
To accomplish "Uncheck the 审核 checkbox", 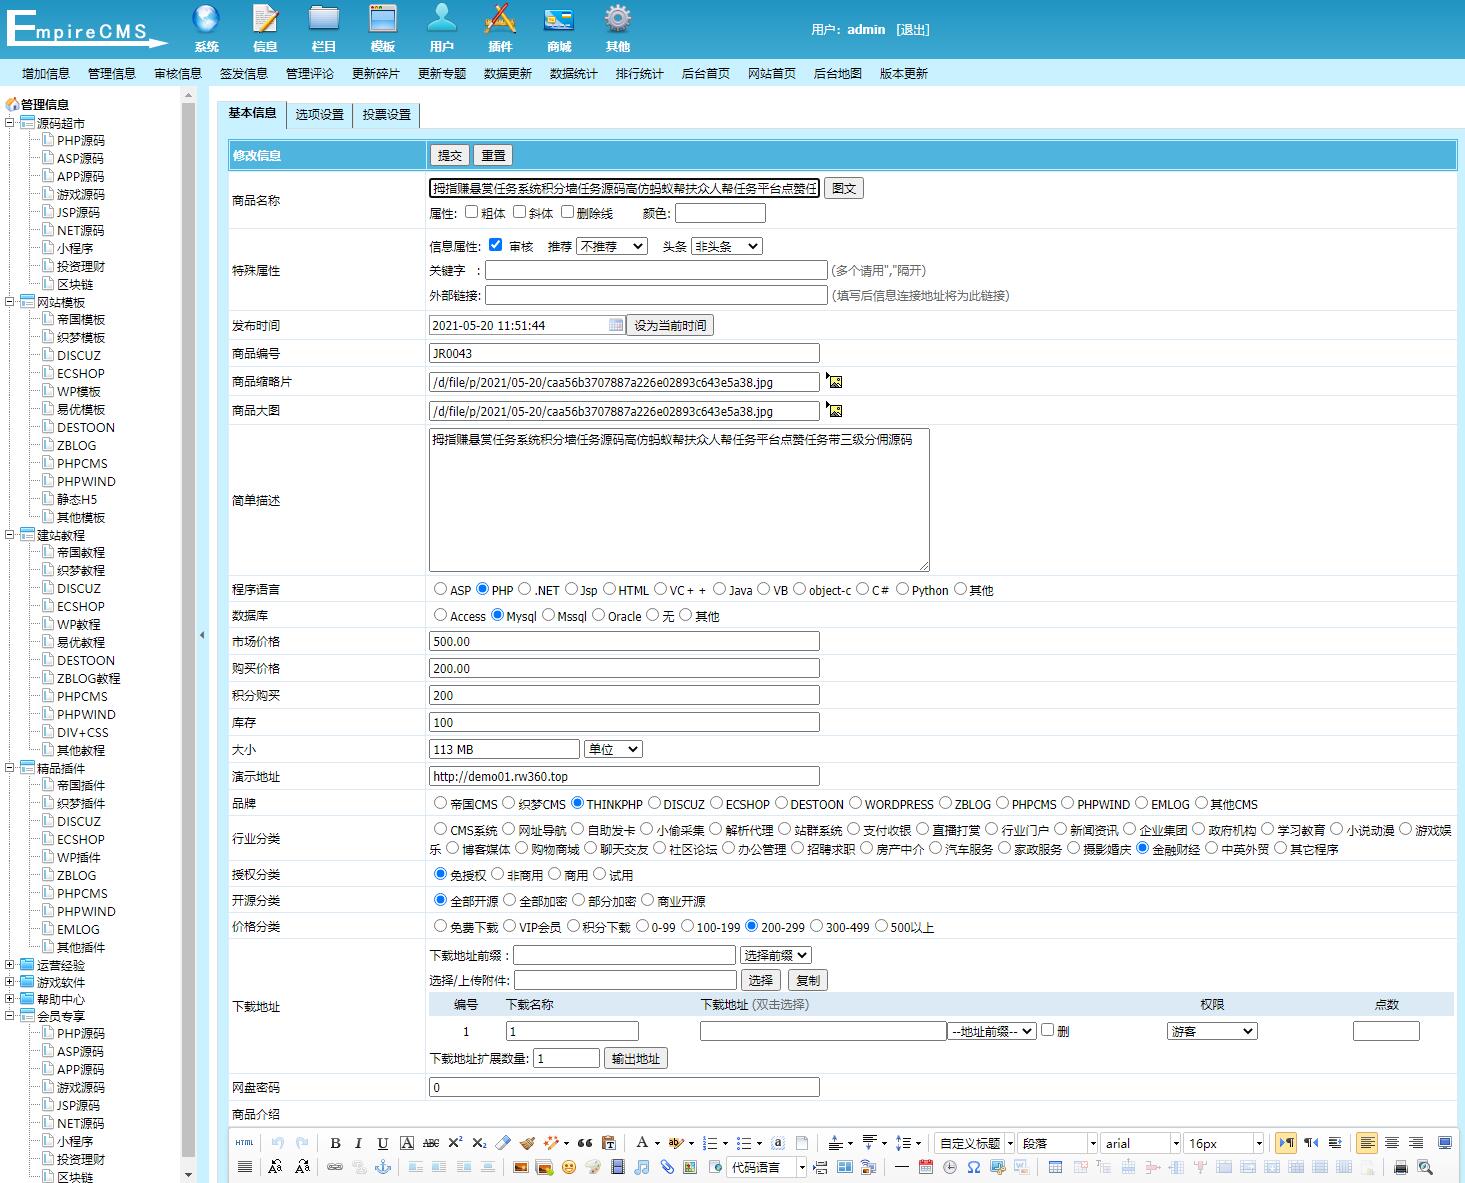I will [495, 245].
